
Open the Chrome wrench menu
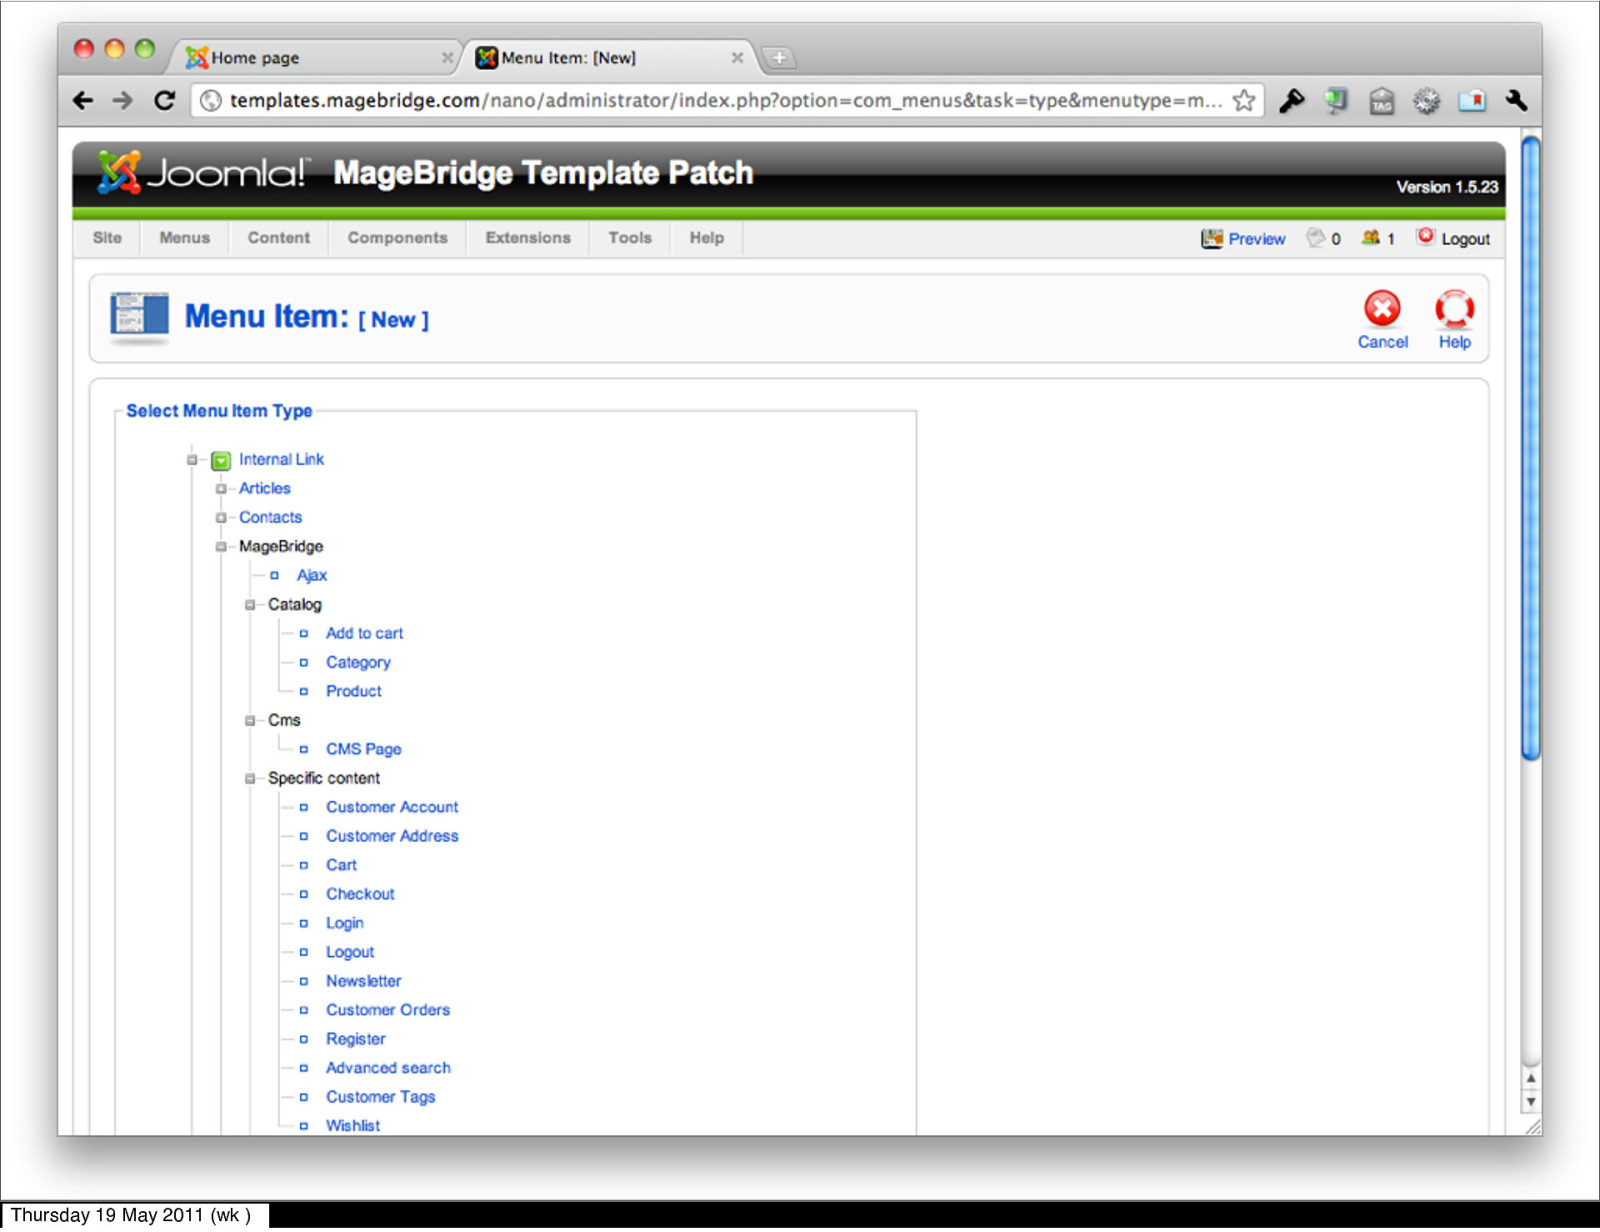pyautogui.click(x=1516, y=100)
